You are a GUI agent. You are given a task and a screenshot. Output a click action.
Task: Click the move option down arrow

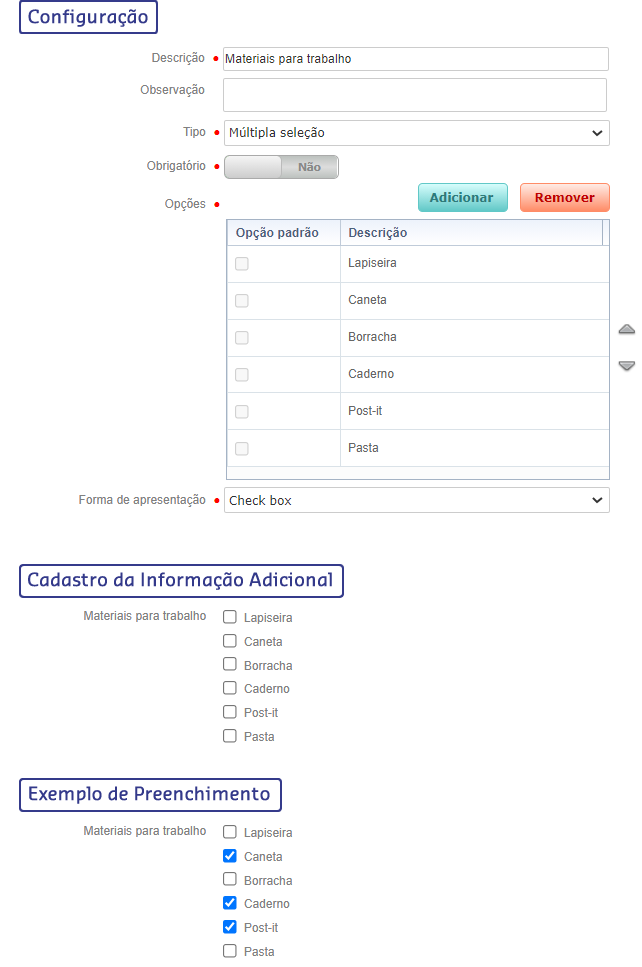(x=626, y=366)
